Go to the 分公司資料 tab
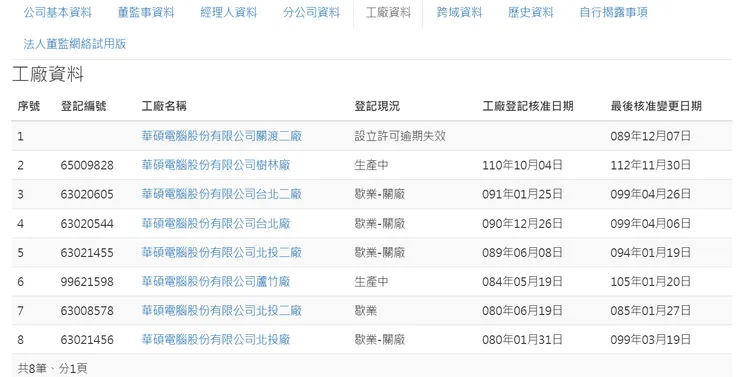Viewport: 740px width, 377px height. click(x=311, y=13)
